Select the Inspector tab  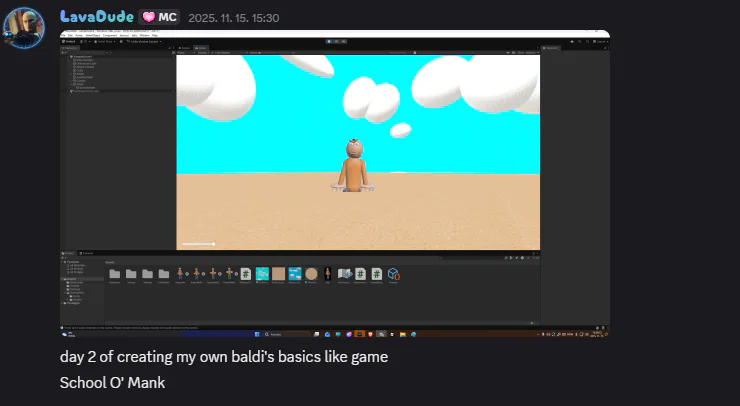click(x=551, y=48)
